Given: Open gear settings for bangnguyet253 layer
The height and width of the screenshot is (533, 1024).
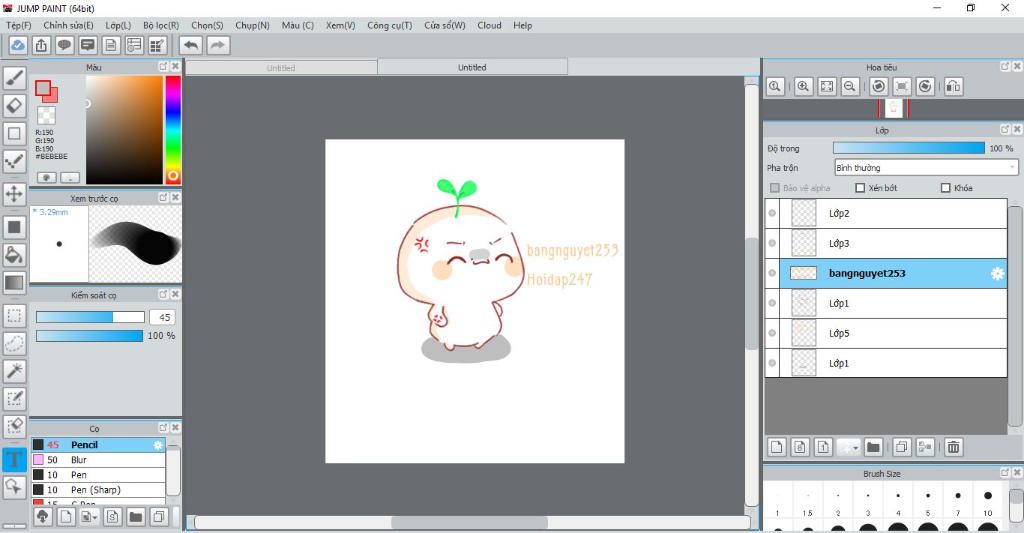Looking at the screenshot, I should click(x=997, y=274).
